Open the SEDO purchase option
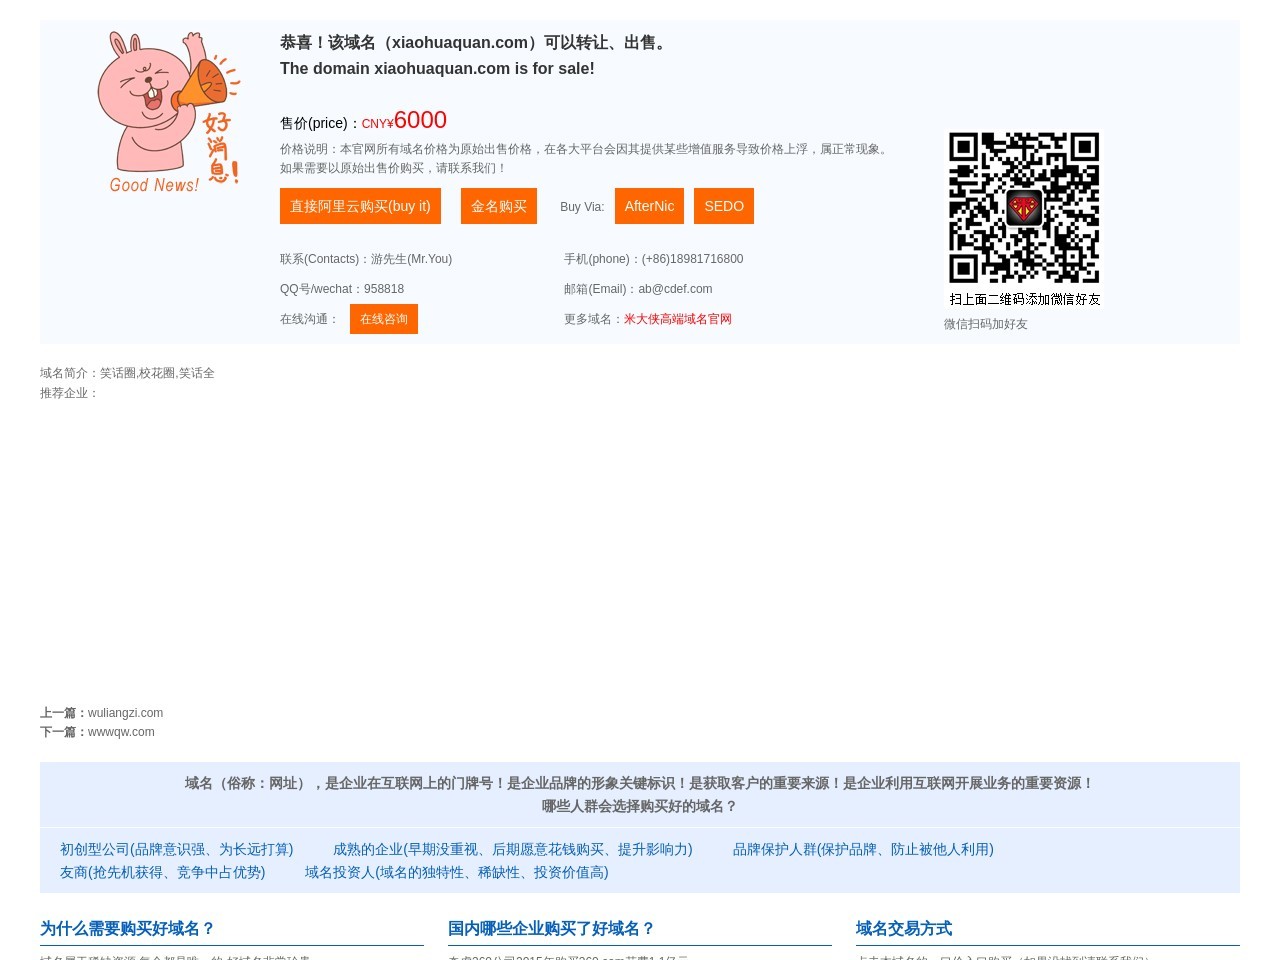This screenshot has width=1280, height=960. click(723, 206)
